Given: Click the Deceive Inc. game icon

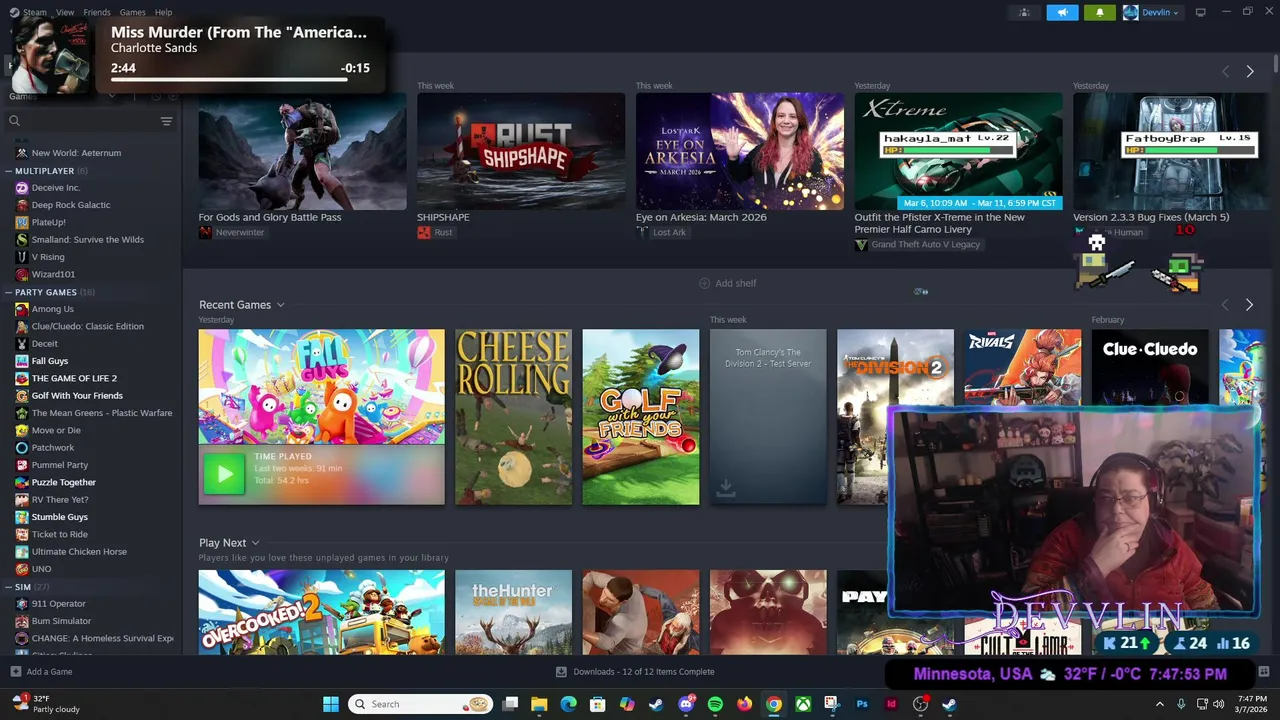Looking at the screenshot, I should coord(22,187).
